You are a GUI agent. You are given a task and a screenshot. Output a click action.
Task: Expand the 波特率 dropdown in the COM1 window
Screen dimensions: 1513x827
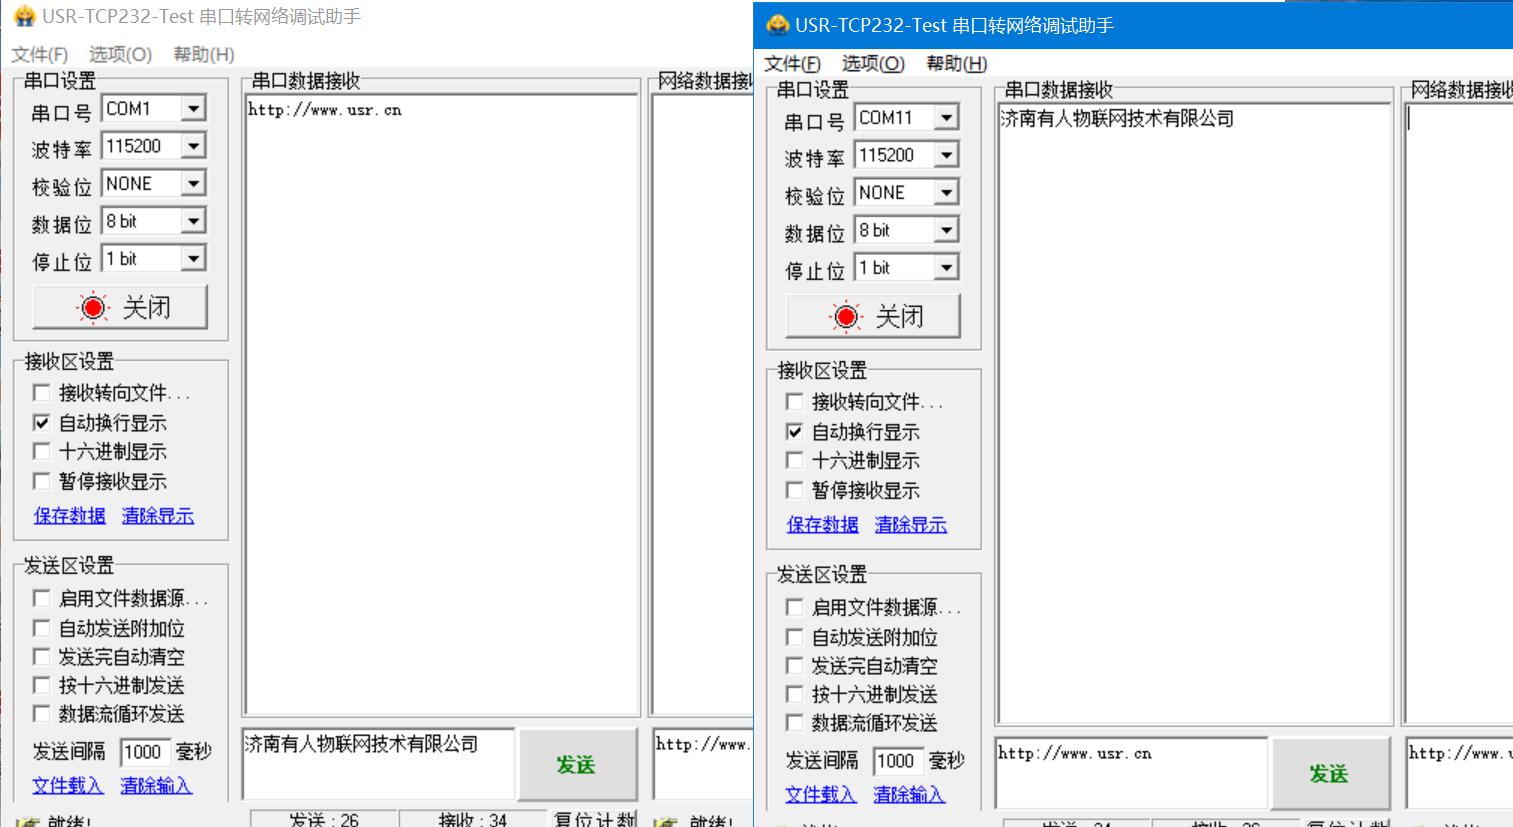click(x=193, y=146)
